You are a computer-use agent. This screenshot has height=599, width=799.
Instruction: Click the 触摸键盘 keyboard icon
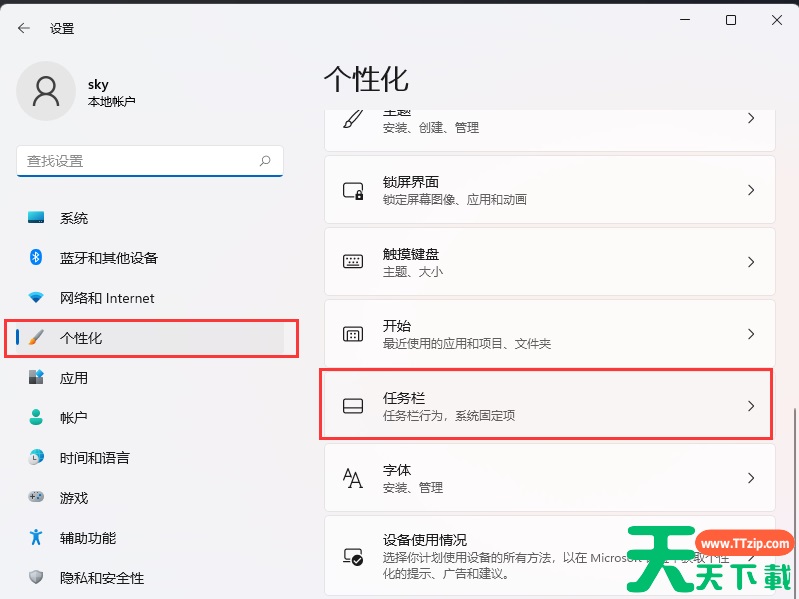(353, 262)
